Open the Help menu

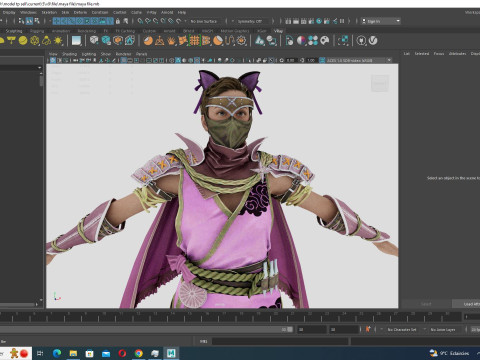coord(182,12)
